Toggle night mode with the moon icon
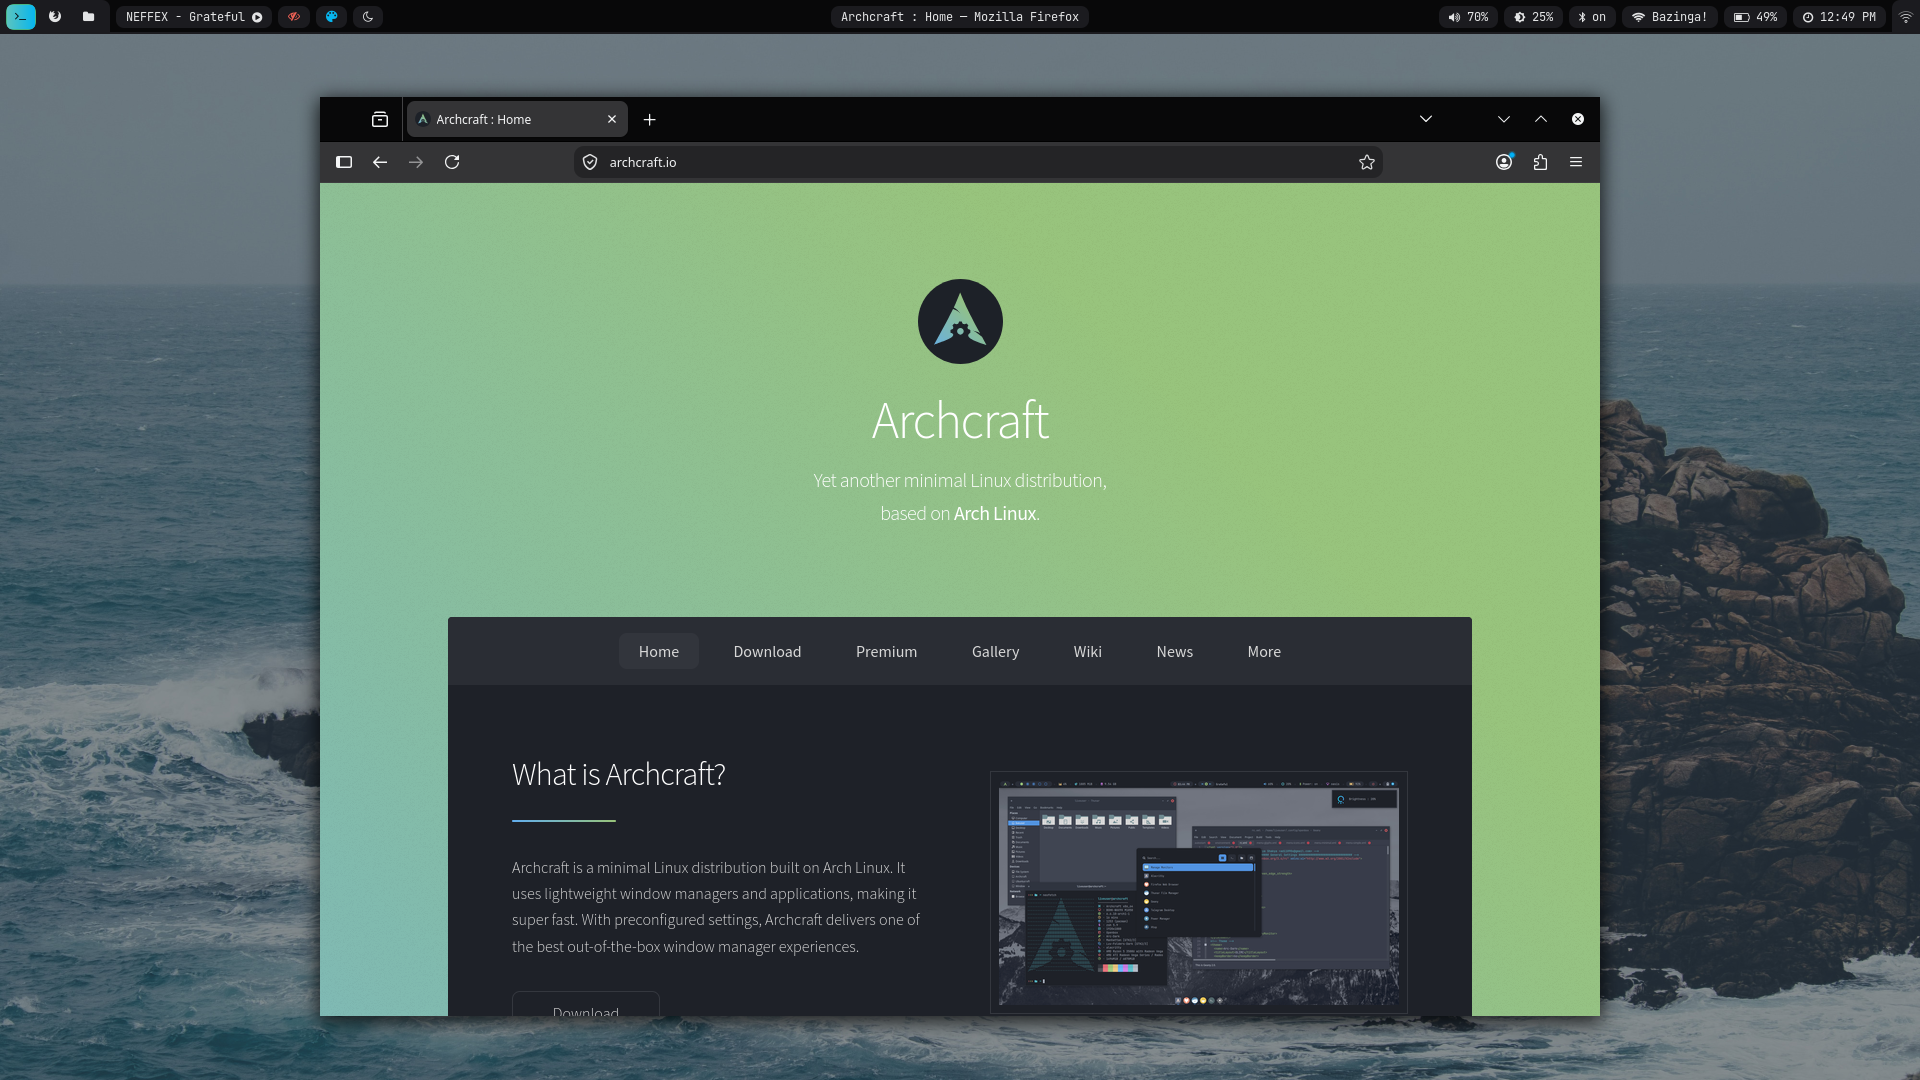This screenshot has width=1920, height=1080. coord(368,17)
